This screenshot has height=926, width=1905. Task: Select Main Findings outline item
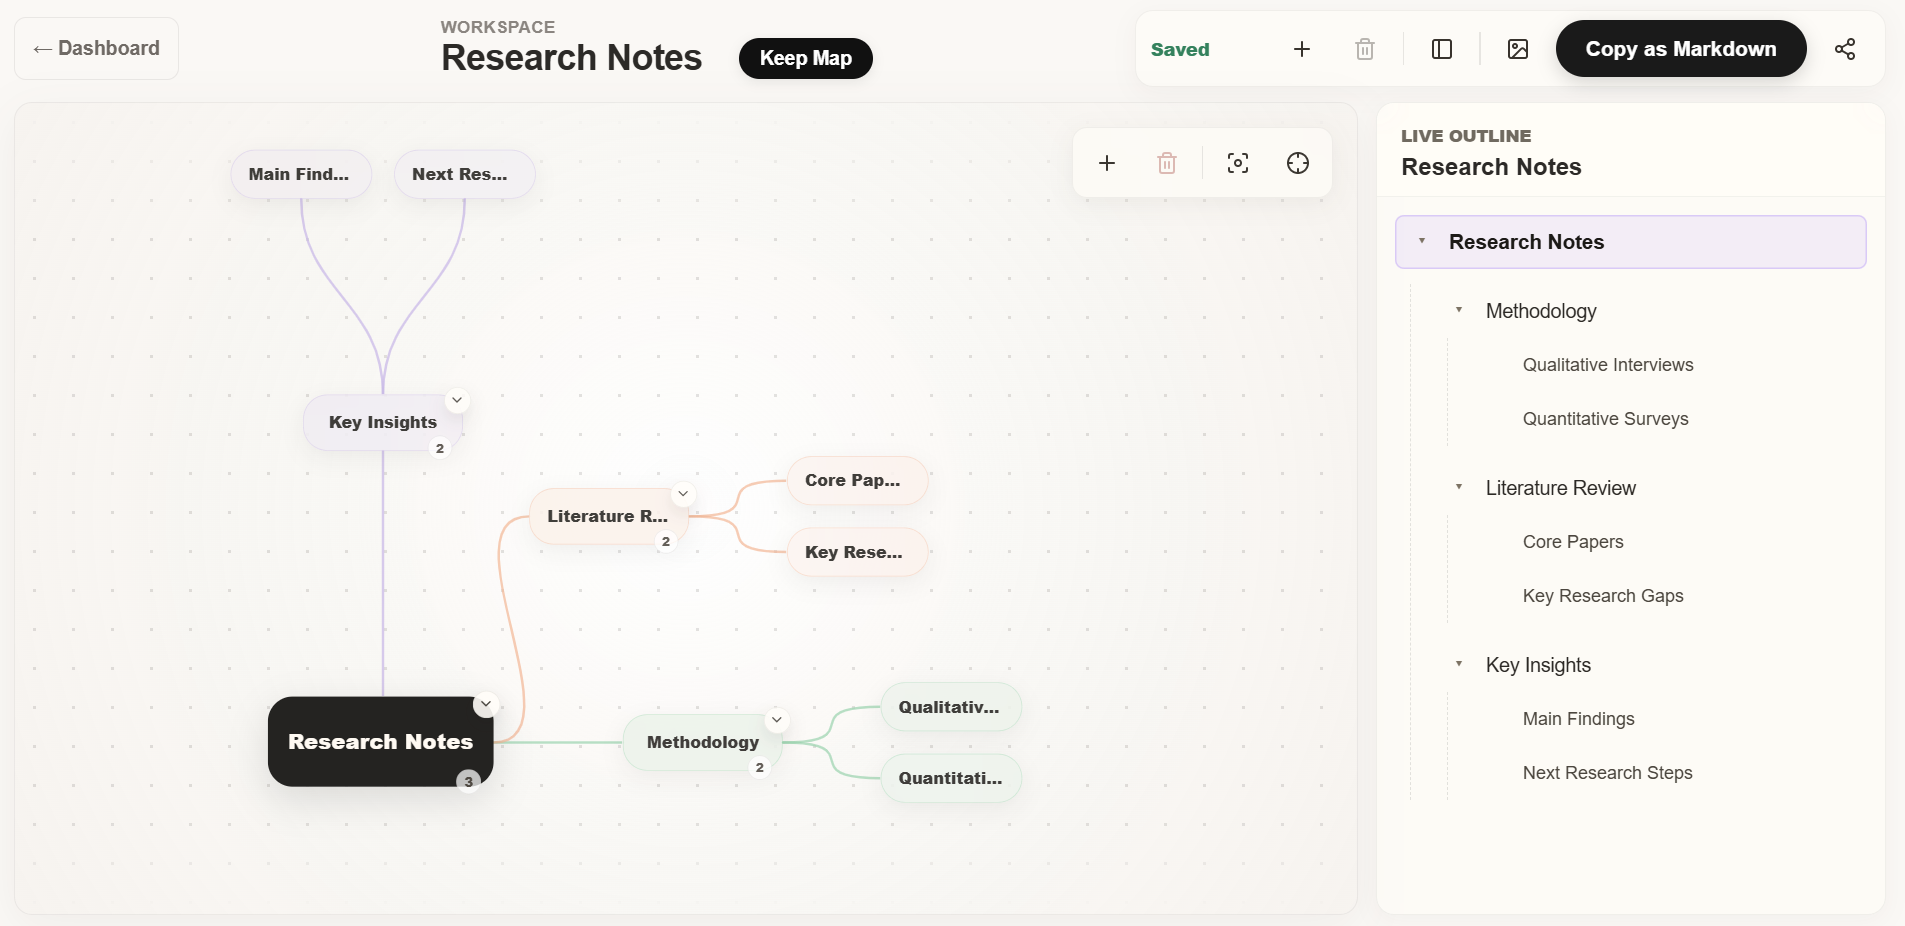click(1578, 719)
